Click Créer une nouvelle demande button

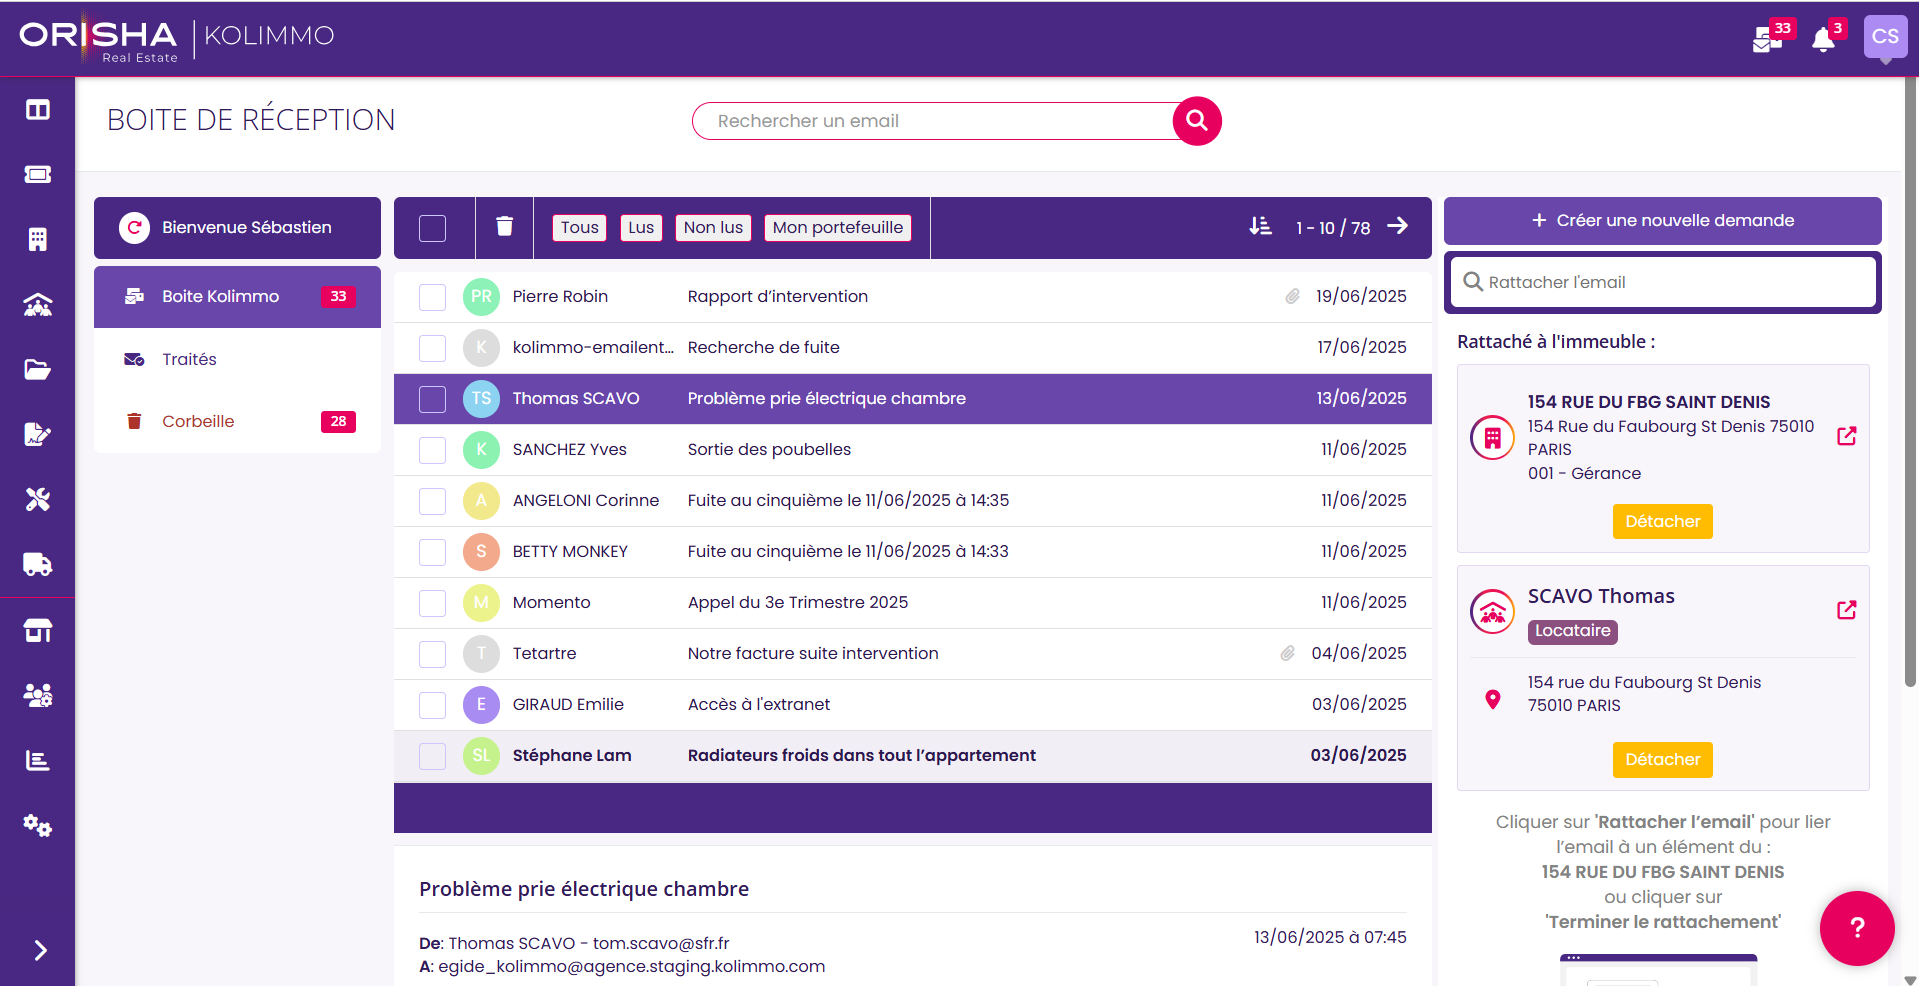(x=1662, y=220)
